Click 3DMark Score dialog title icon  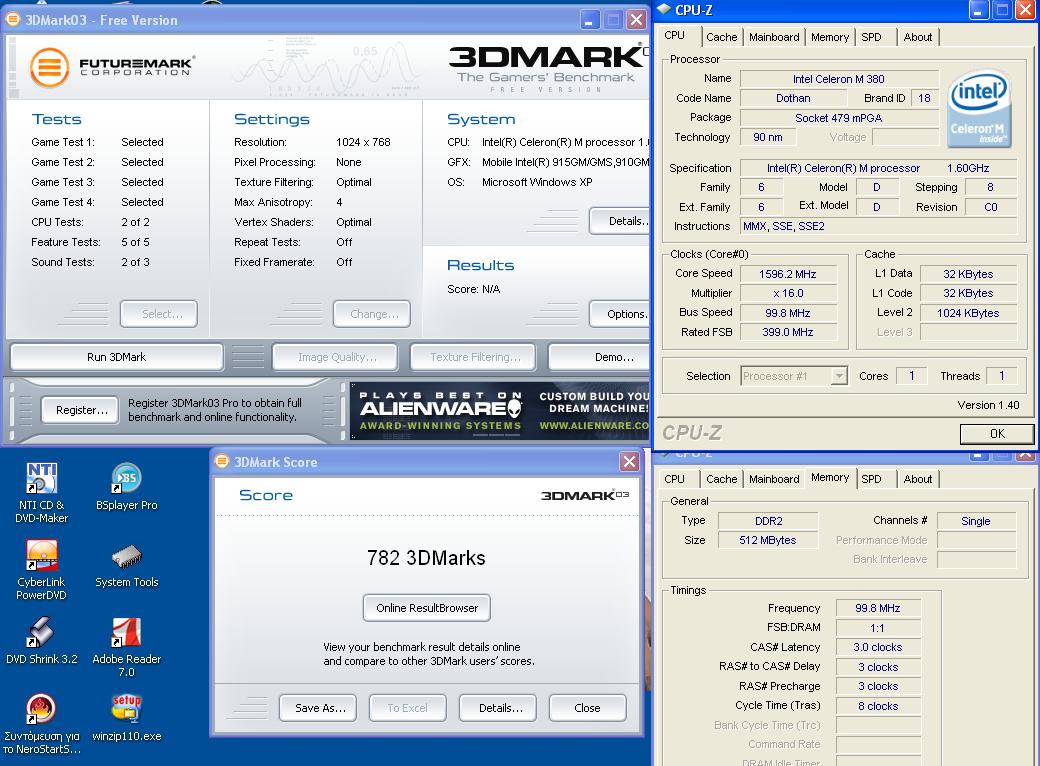(222, 462)
